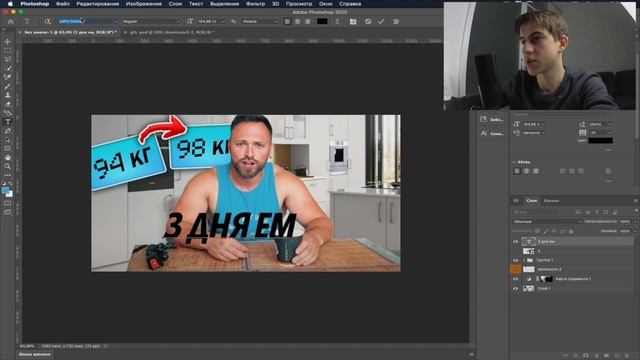Select the Horizontal Type tool
Viewport: 640px width, 360px height.
[7, 122]
